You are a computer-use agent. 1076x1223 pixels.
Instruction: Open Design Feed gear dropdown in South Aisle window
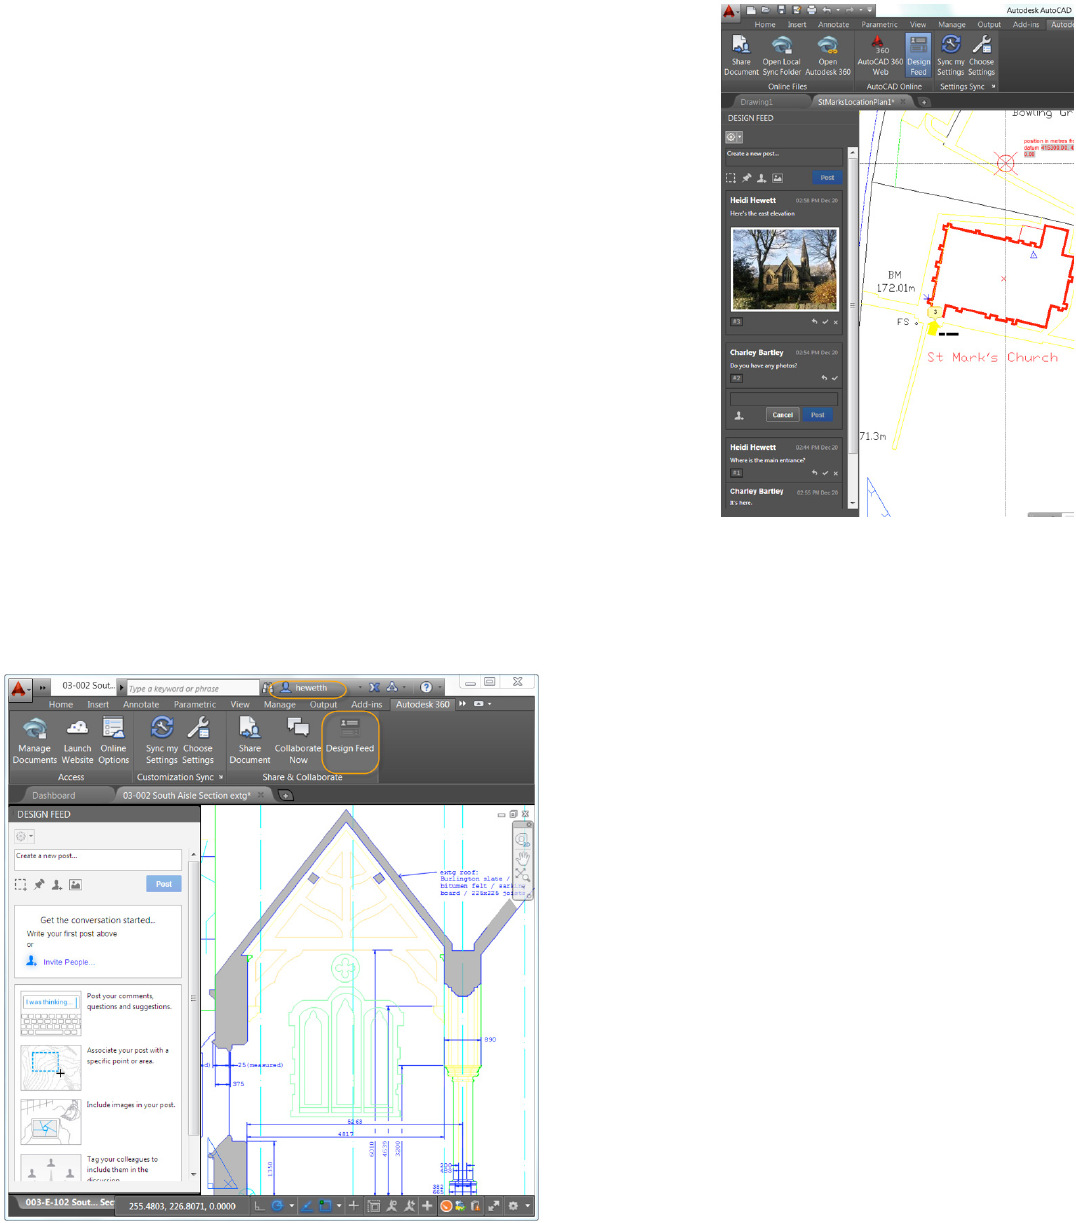(x=24, y=836)
